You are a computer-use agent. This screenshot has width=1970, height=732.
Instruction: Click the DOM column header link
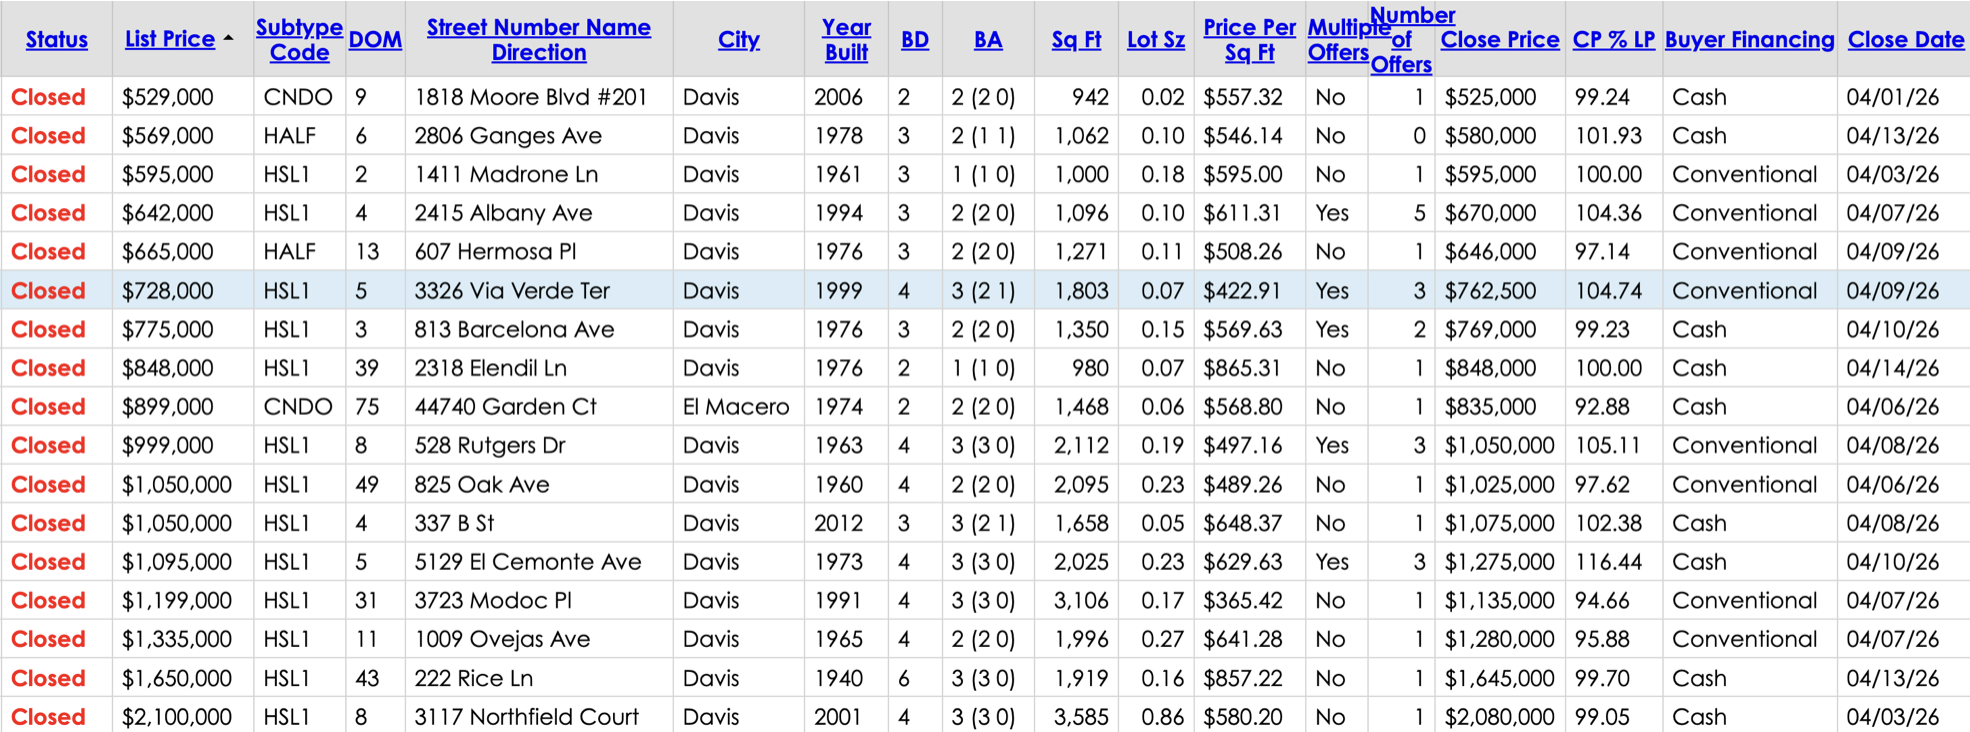click(x=375, y=40)
